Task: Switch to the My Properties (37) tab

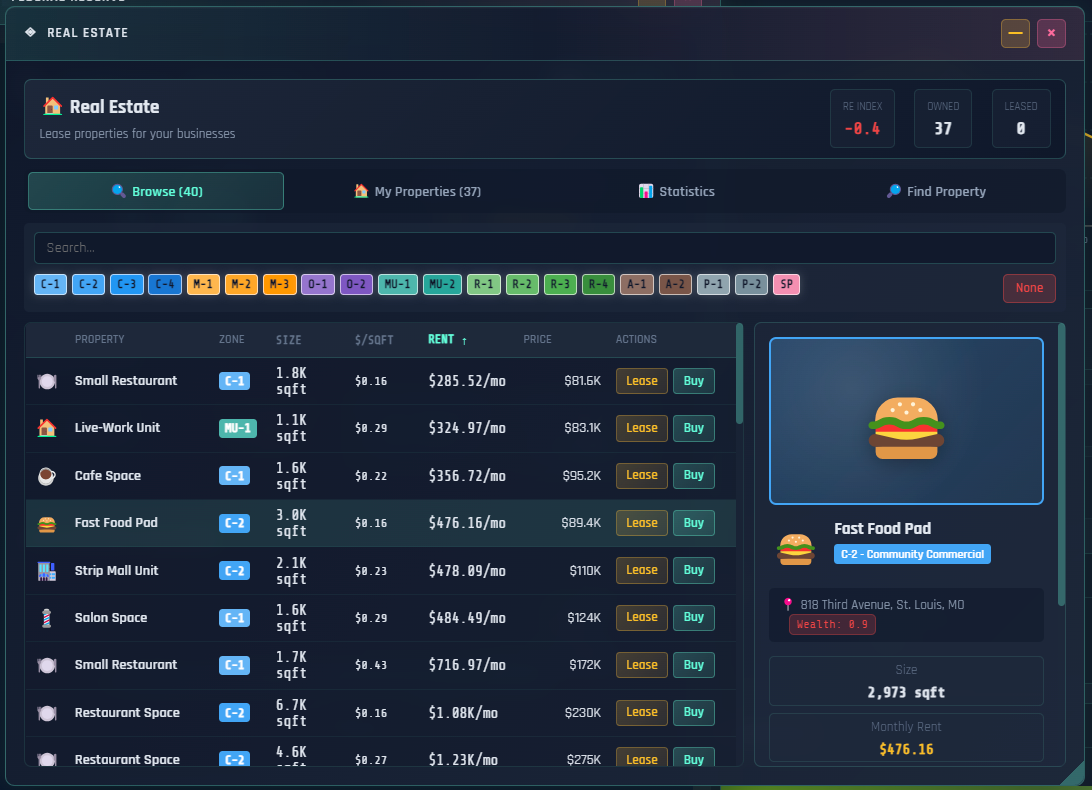Action: (x=417, y=191)
